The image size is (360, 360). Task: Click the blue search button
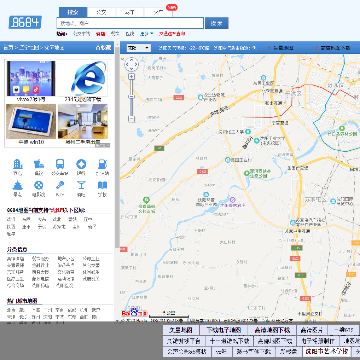(217, 23)
